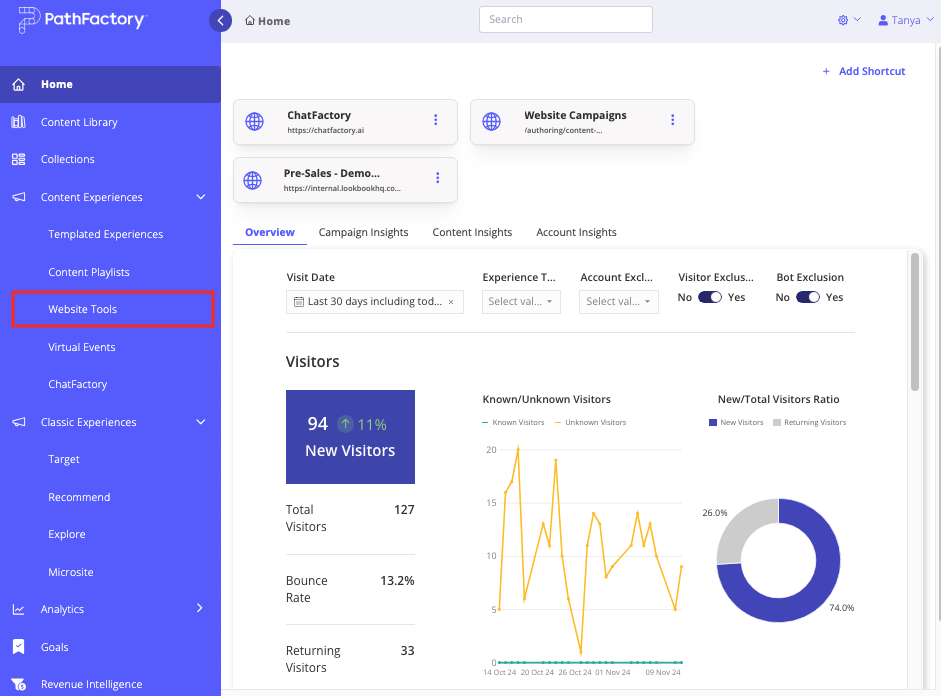Click the New Visitors legend swatch

713,422
